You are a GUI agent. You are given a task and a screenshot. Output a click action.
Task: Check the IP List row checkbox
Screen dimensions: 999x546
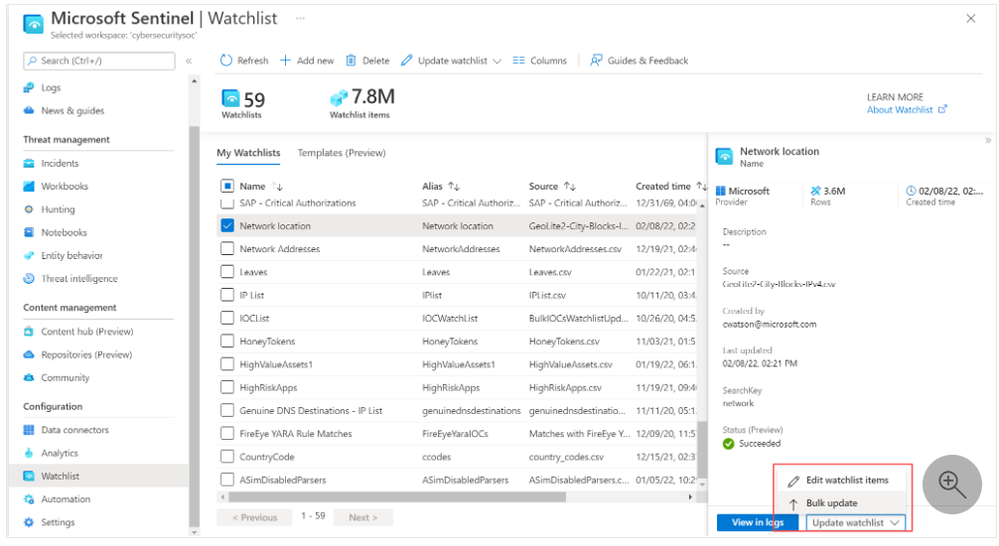(x=227, y=295)
